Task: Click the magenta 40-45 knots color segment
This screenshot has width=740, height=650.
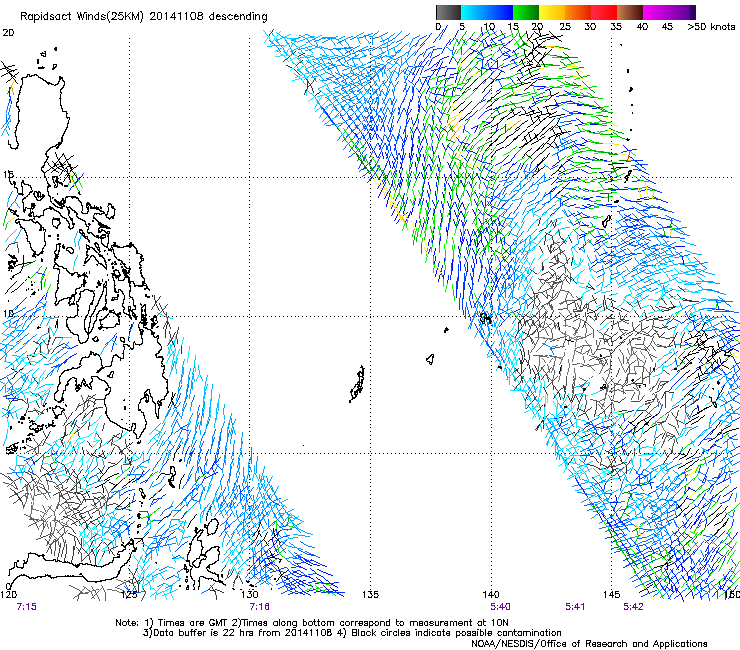Action: 656,12
